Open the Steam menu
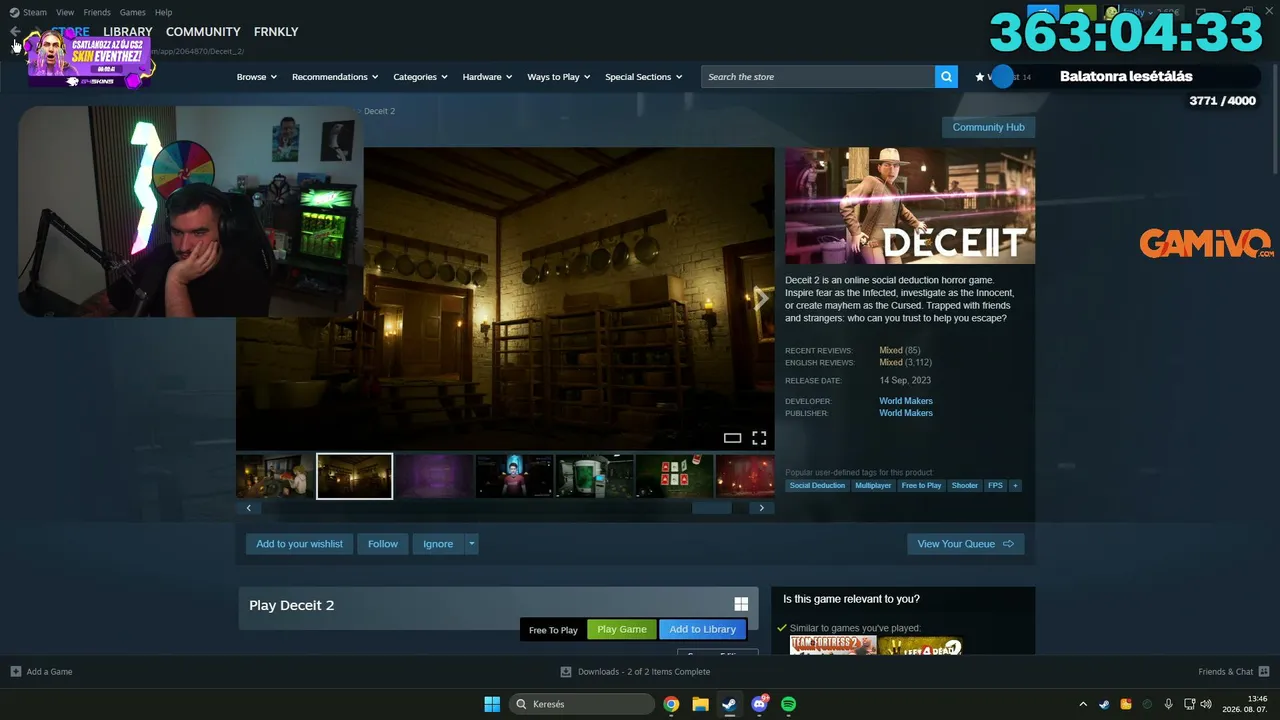The image size is (1280, 720). (35, 12)
